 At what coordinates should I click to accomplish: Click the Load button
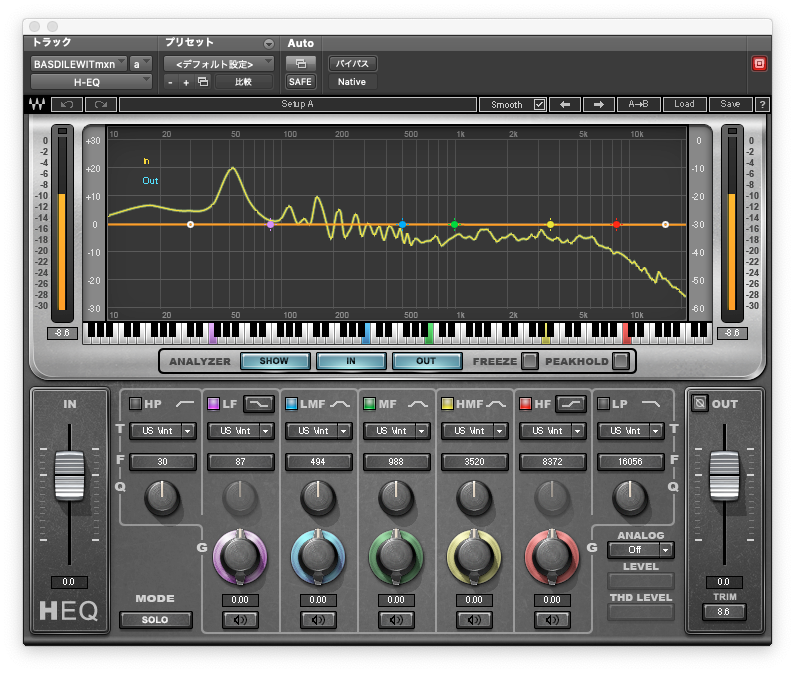point(684,104)
